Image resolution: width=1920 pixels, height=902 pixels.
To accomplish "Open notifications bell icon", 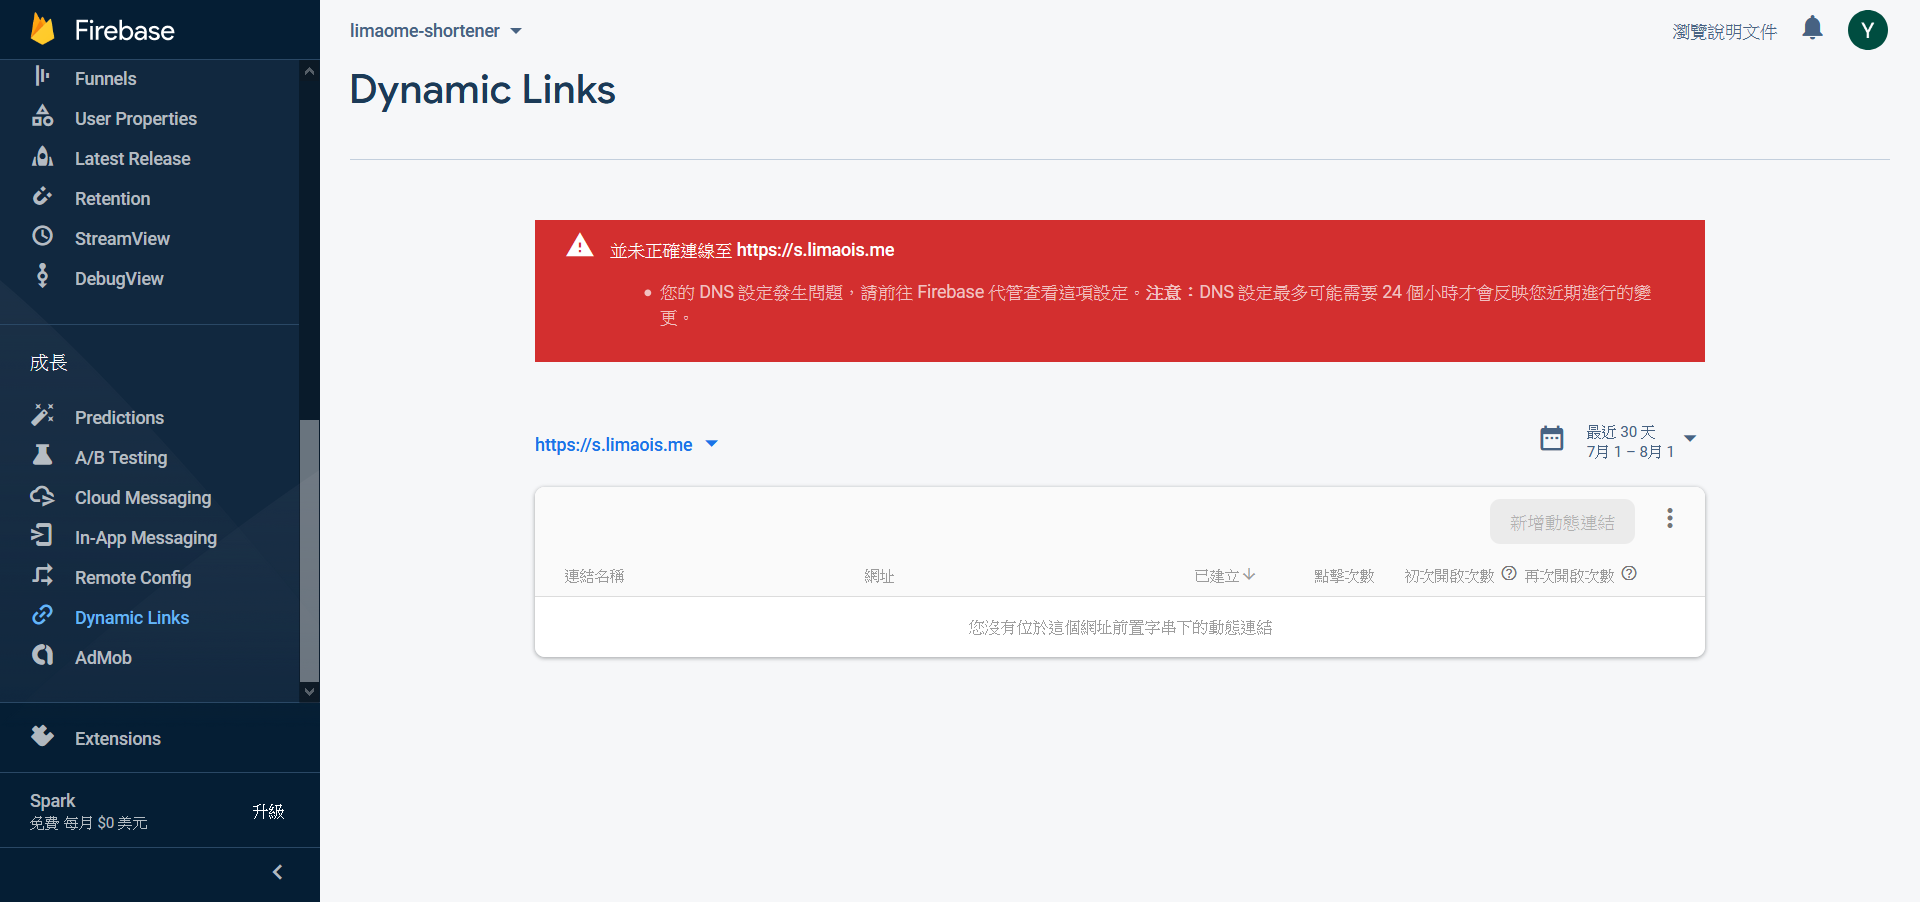I will click(1812, 28).
